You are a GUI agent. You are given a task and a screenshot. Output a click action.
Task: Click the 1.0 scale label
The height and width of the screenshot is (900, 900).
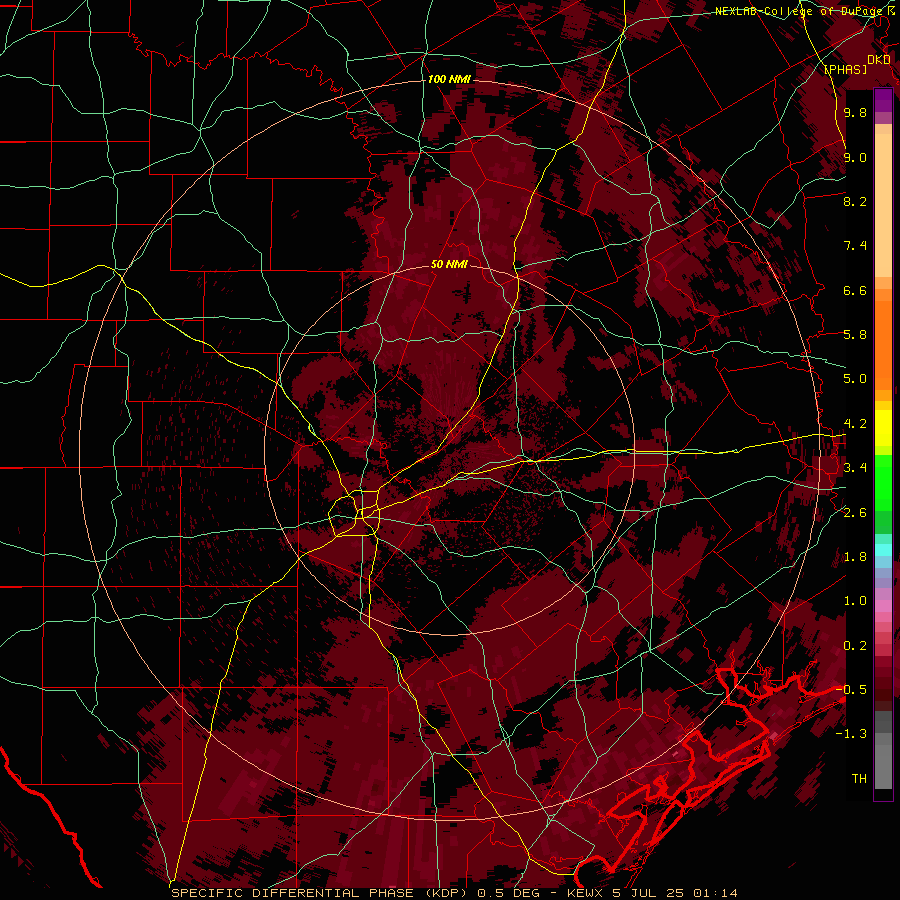(855, 601)
